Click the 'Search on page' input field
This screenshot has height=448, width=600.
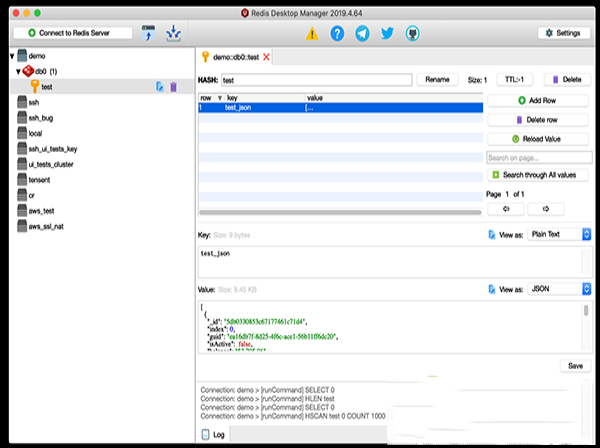(x=539, y=158)
